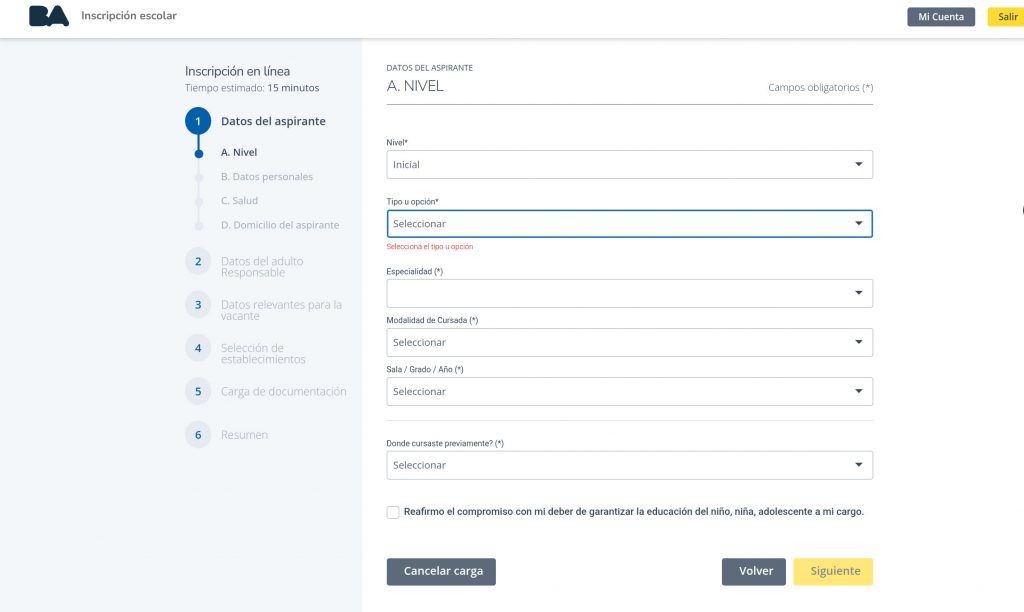Go to B. Datos personales section
The height and width of the screenshot is (612, 1024).
tap(266, 177)
